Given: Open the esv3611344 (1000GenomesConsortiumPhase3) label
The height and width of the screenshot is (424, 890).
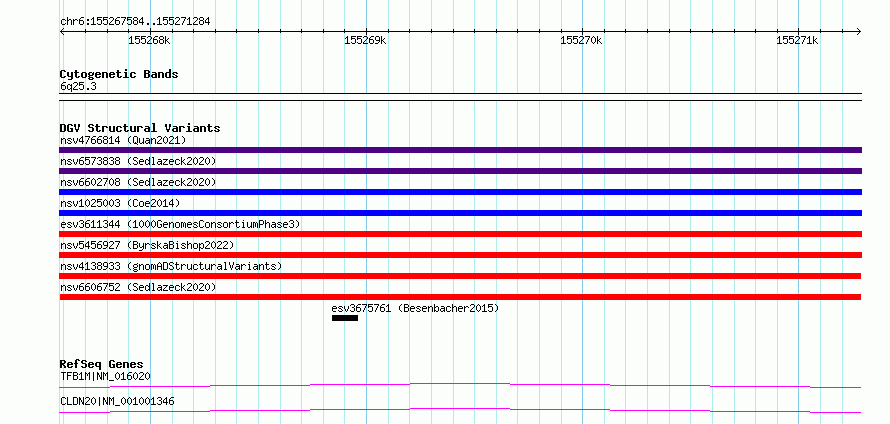Looking at the screenshot, I should (180, 224).
